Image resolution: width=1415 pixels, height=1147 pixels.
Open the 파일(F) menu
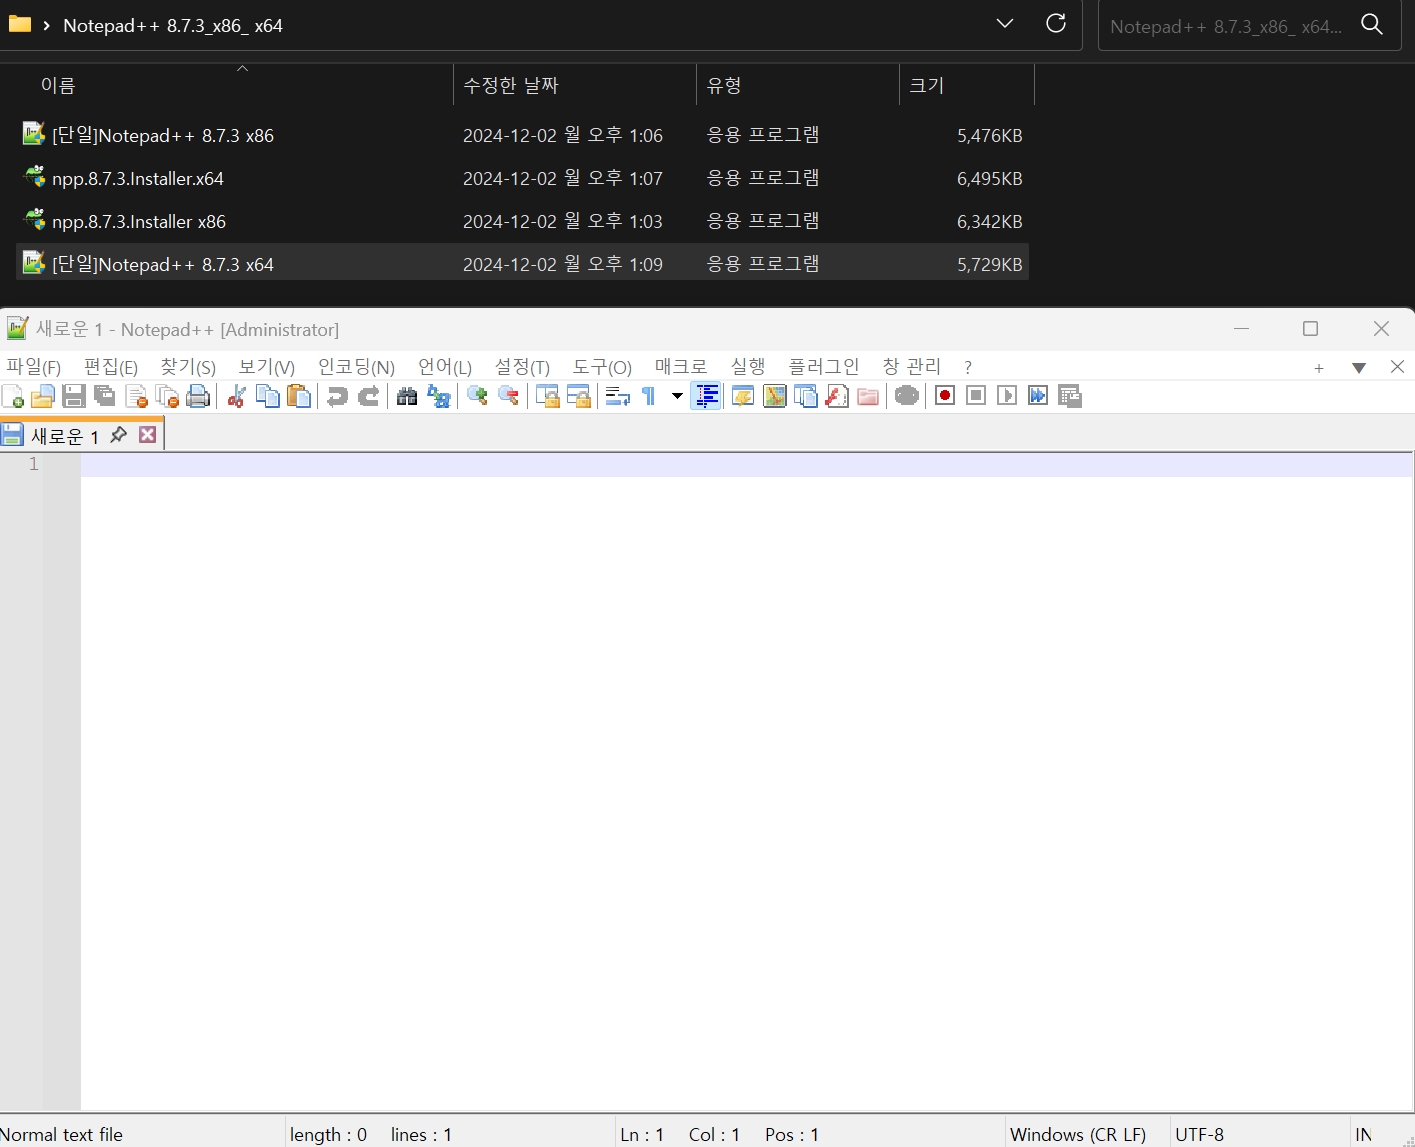(34, 367)
